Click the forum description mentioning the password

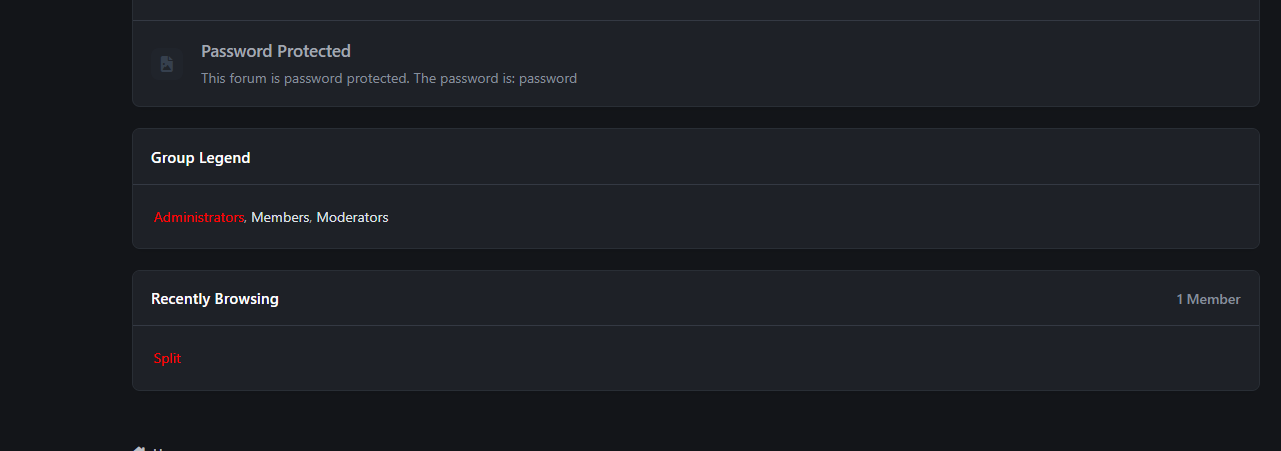389,78
